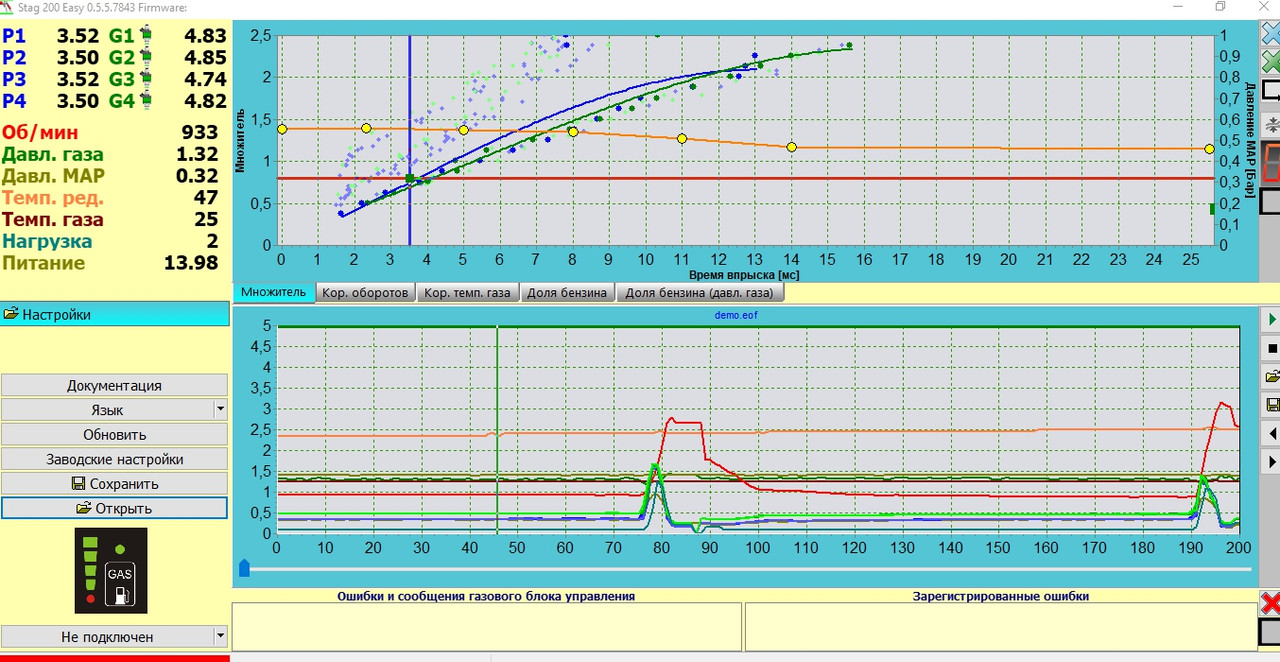
Task: Select the Доля бензина (давл. газа) tab
Action: pyautogui.click(x=701, y=293)
